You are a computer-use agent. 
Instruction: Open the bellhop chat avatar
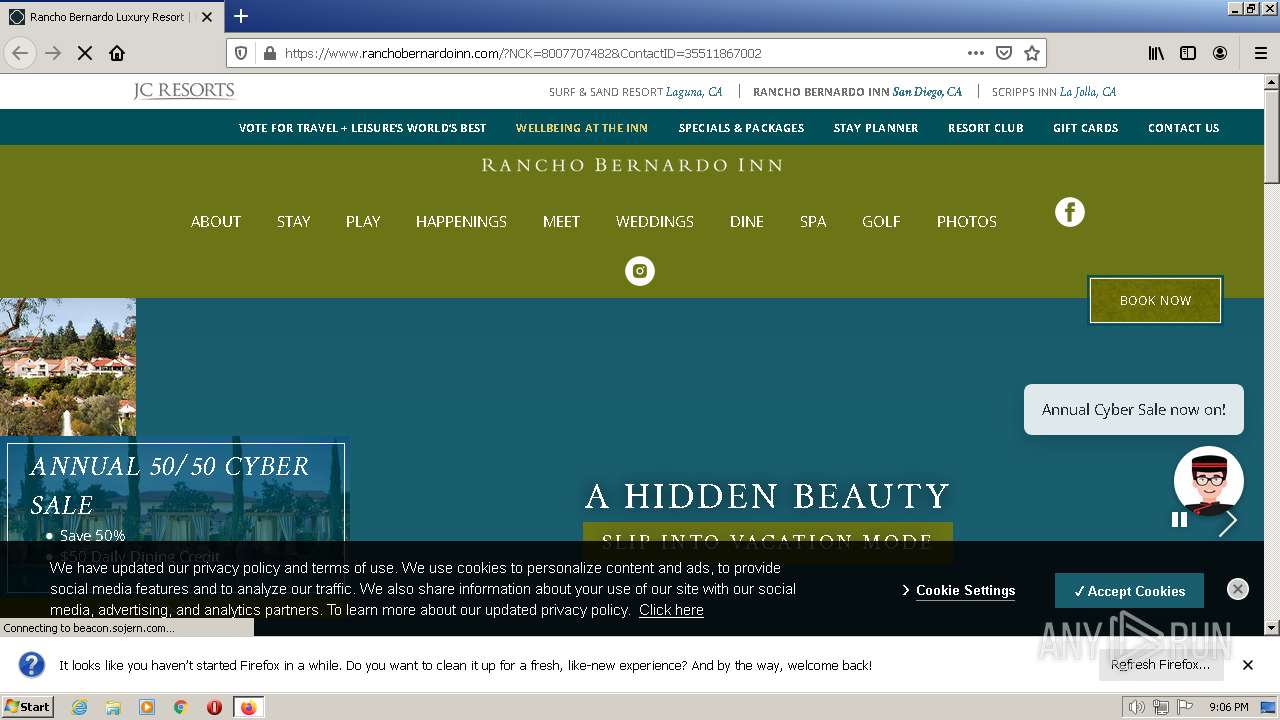(1209, 481)
